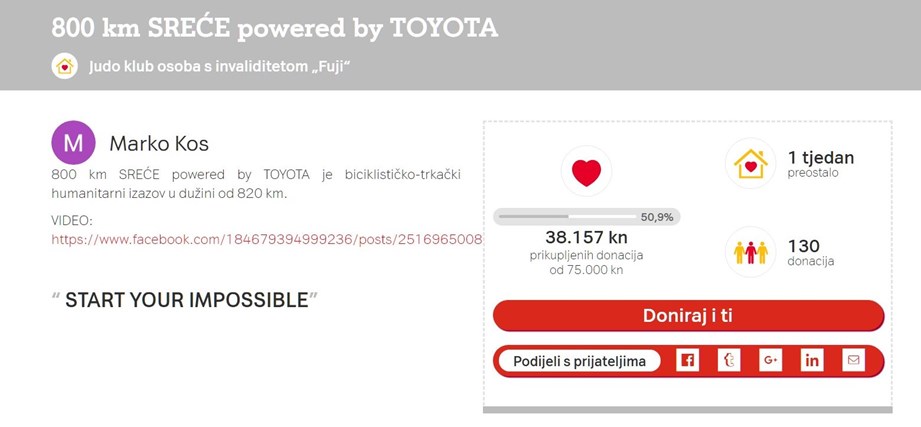Click the 50,9% donation progress bar

click(x=586, y=217)
